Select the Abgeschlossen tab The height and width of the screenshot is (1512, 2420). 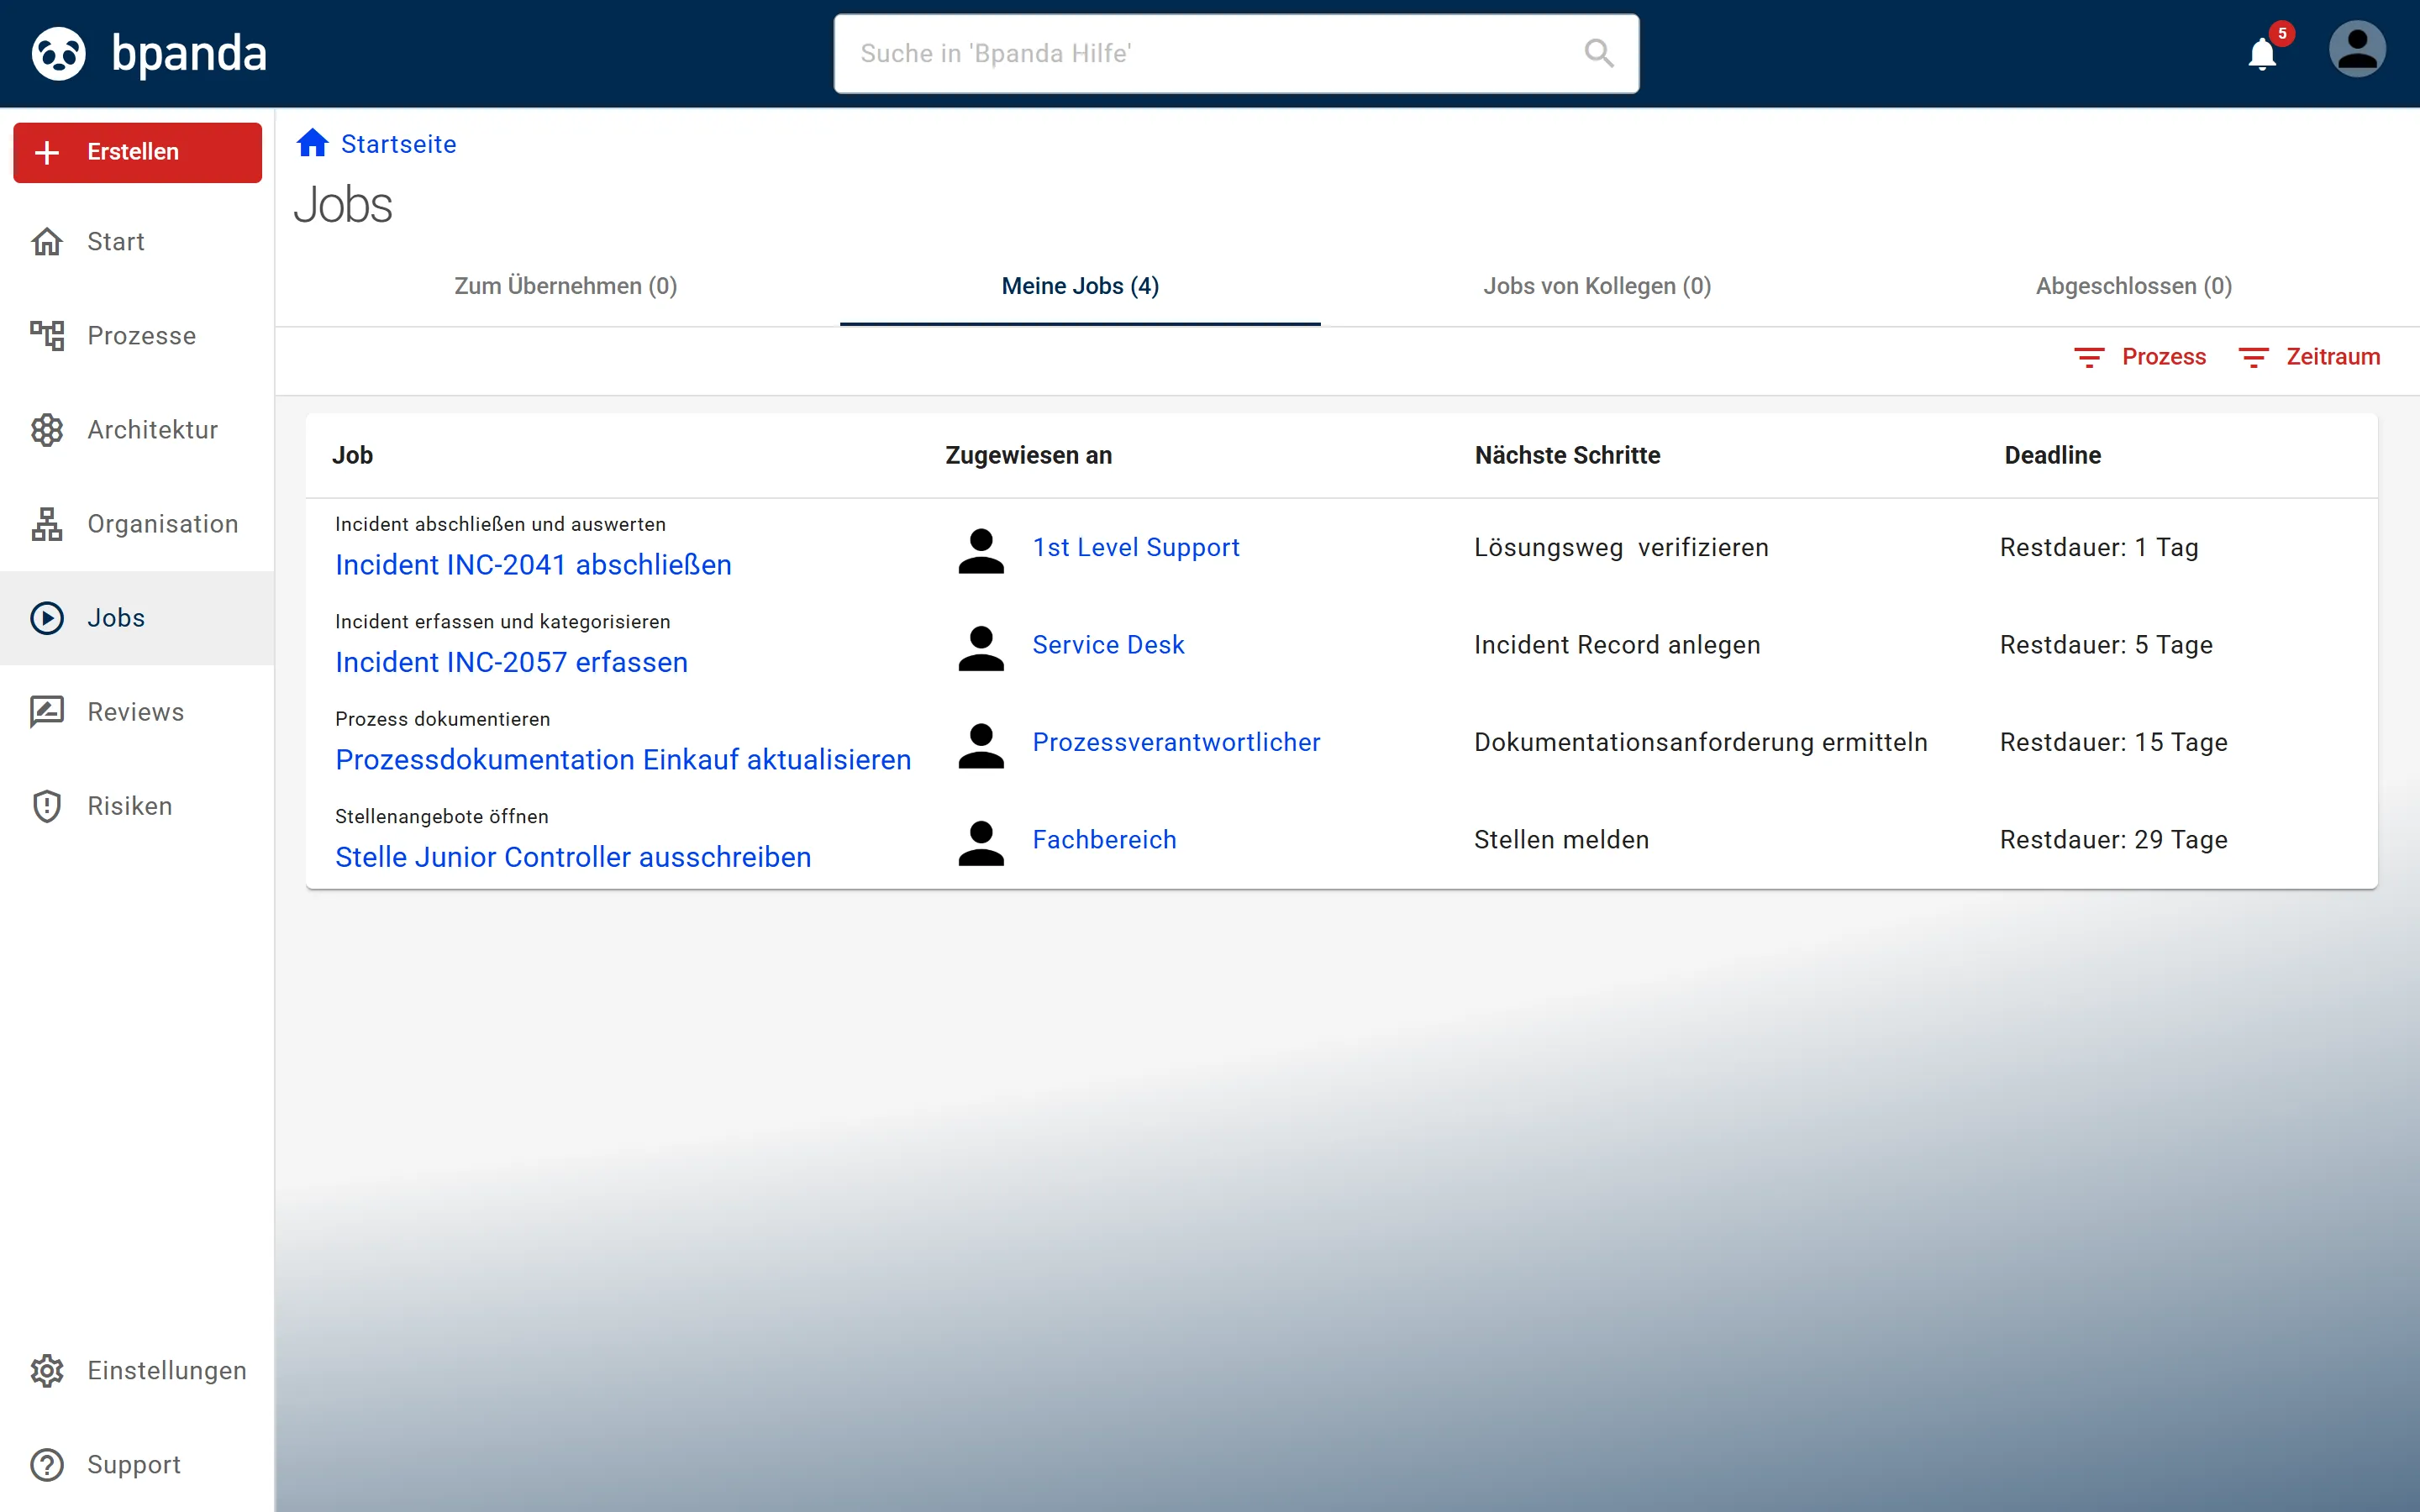[x=2134, y=286]
